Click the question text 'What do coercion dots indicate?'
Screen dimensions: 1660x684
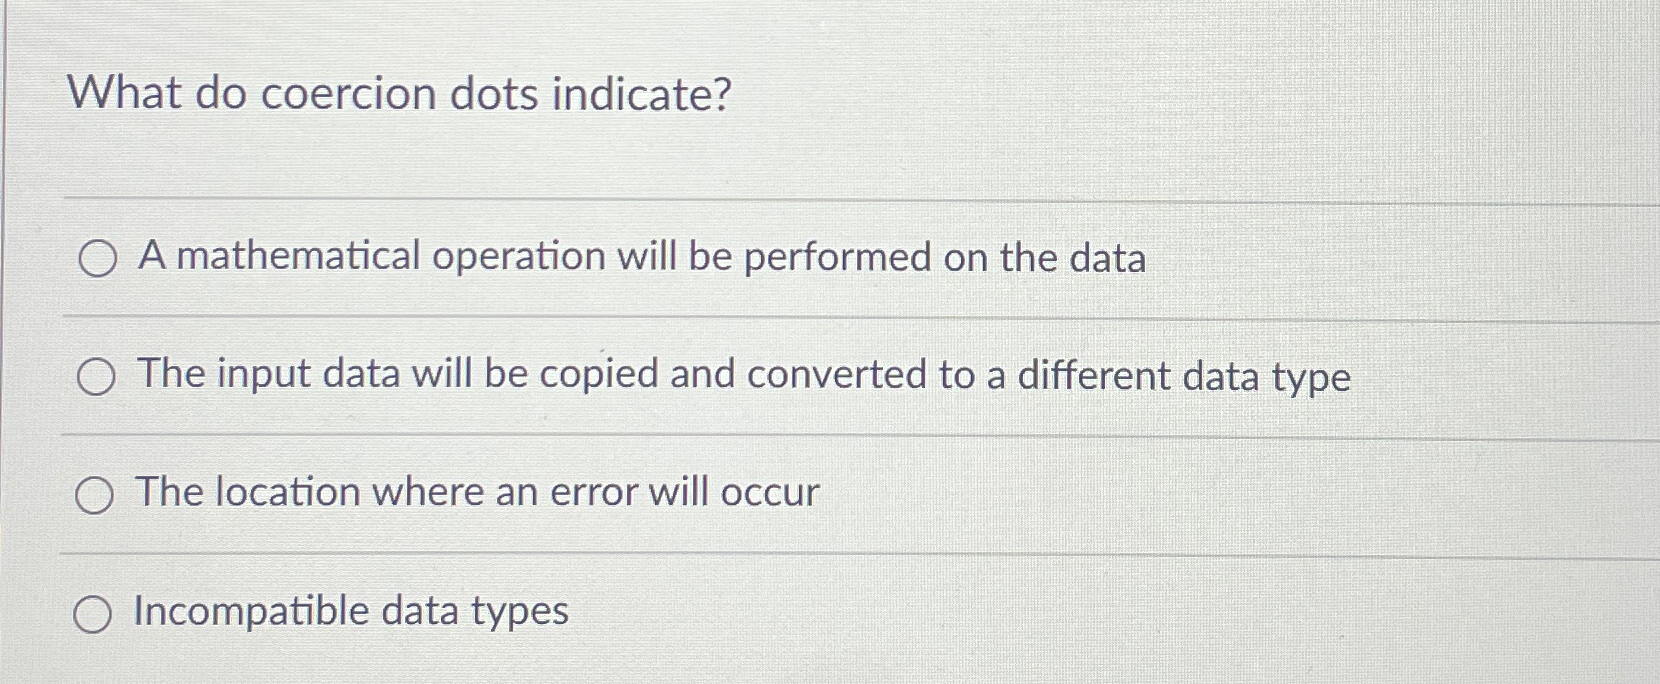click(x=400, y=95)
